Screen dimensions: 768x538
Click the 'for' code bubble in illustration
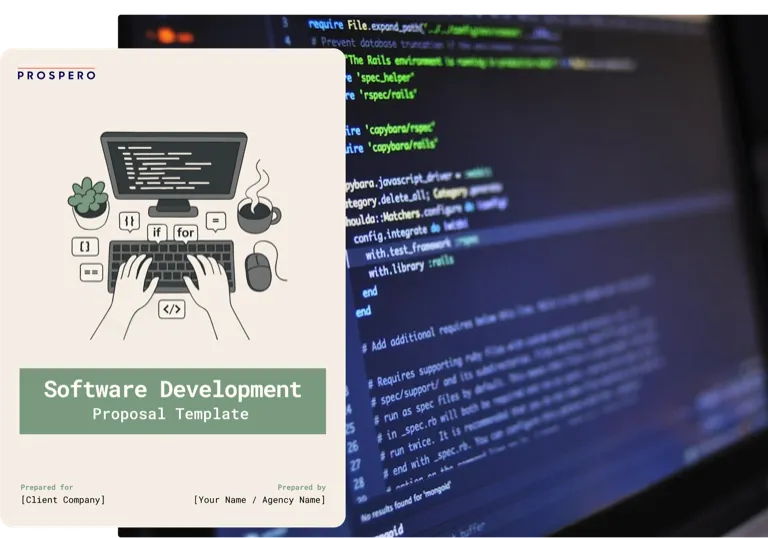[x=186, y=232]
